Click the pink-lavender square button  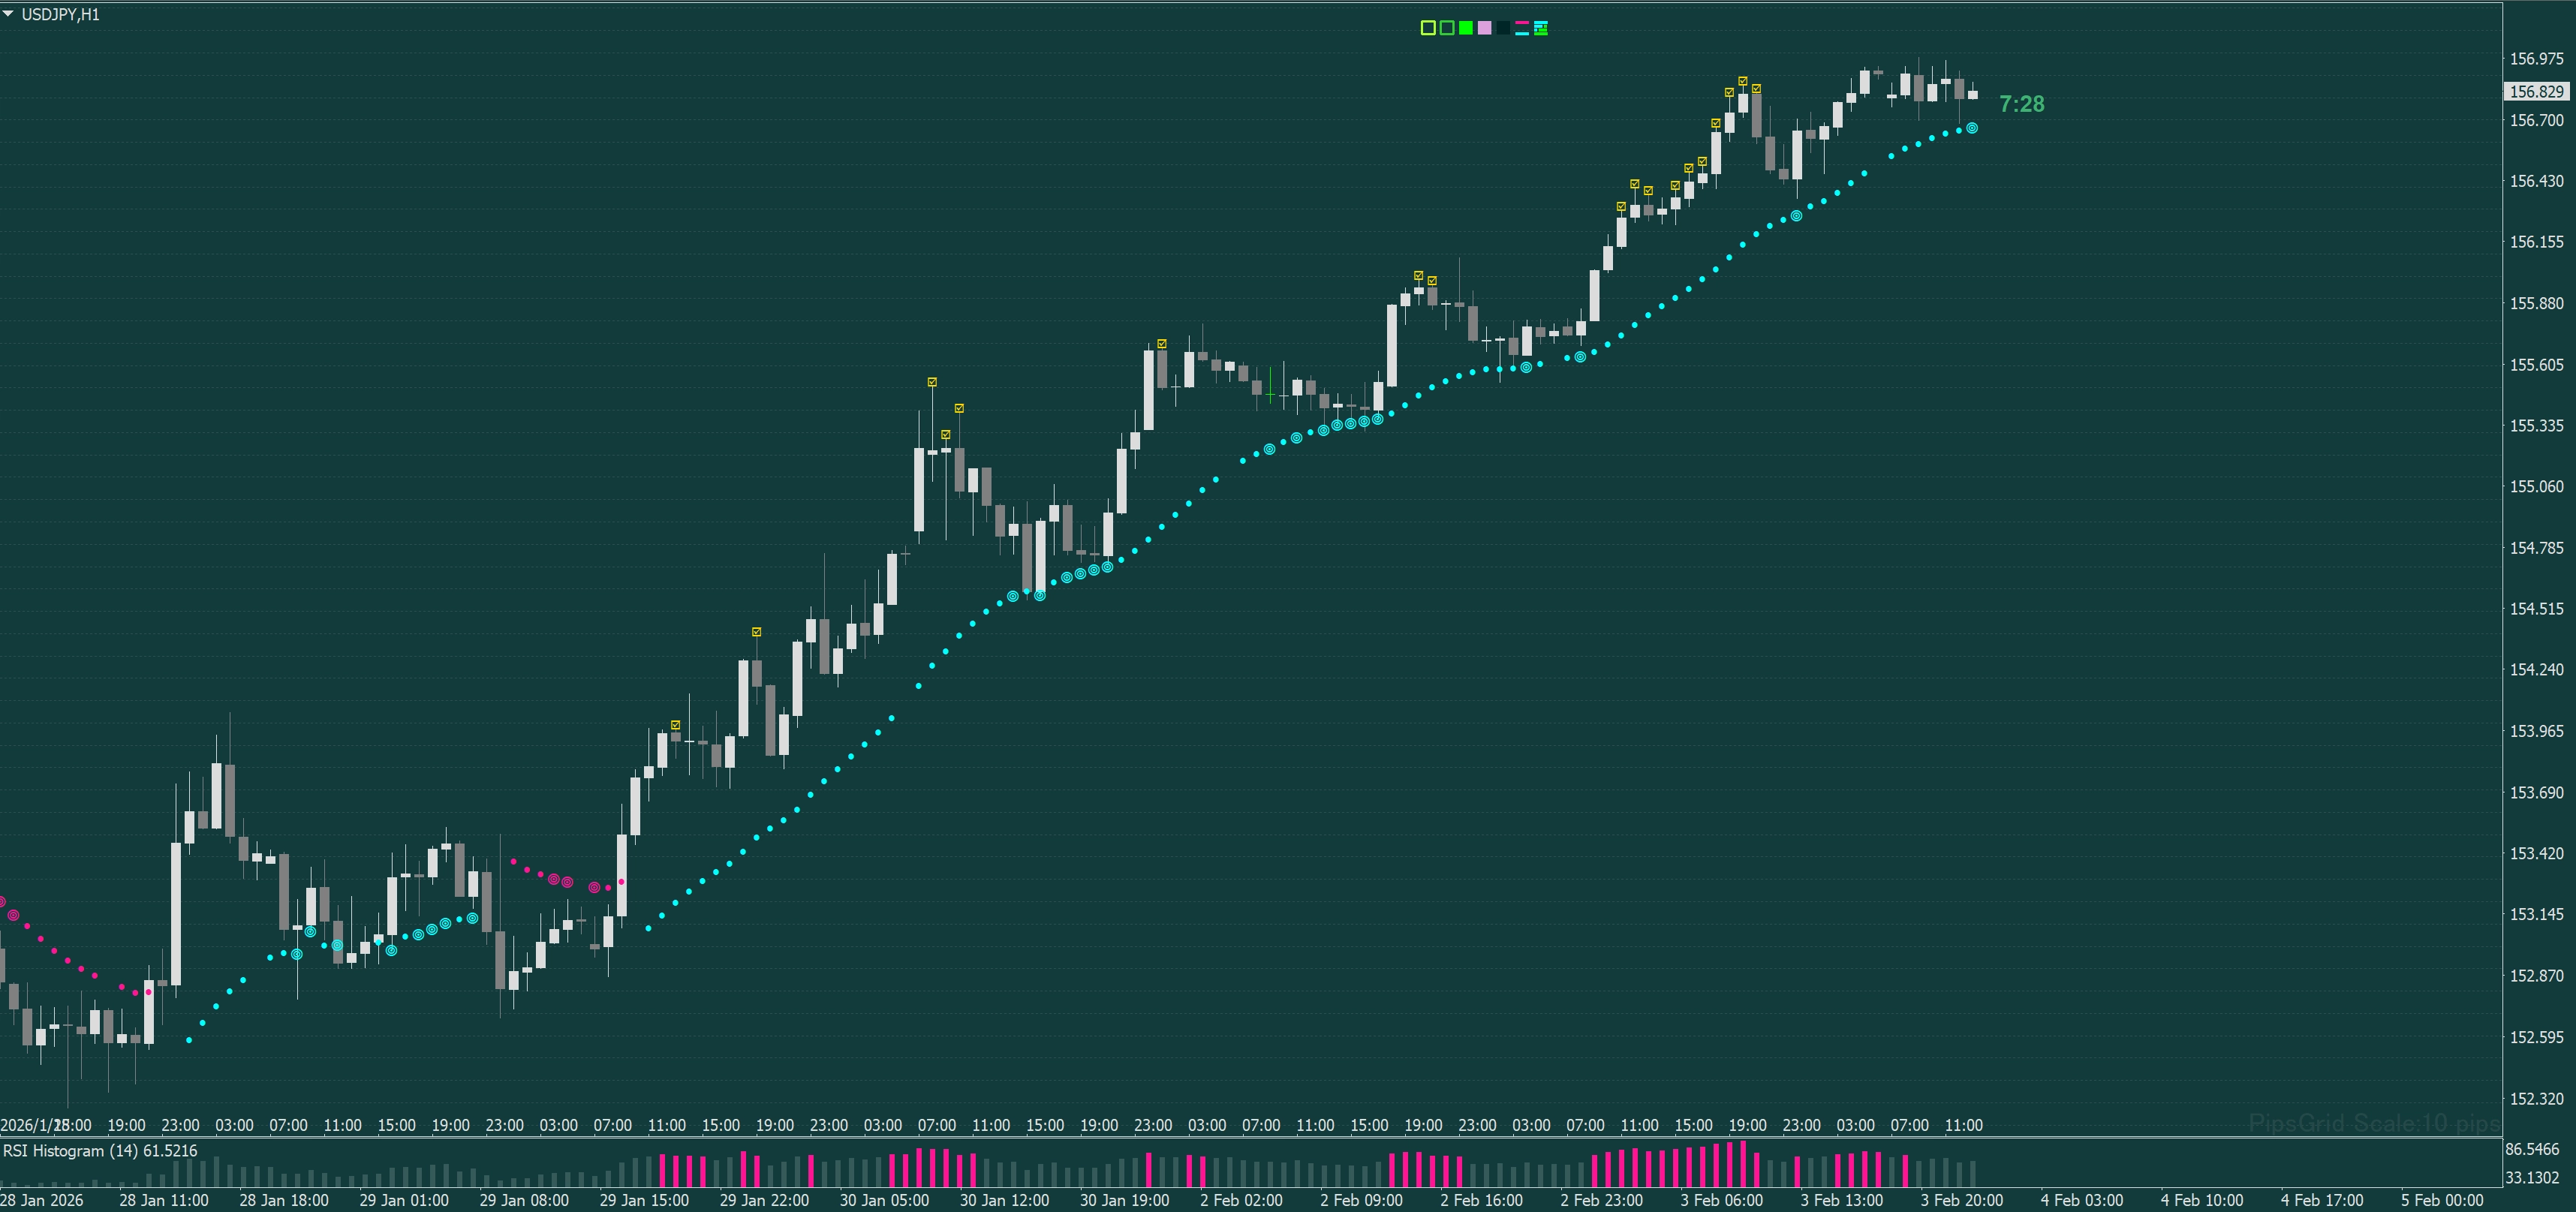1484,28
